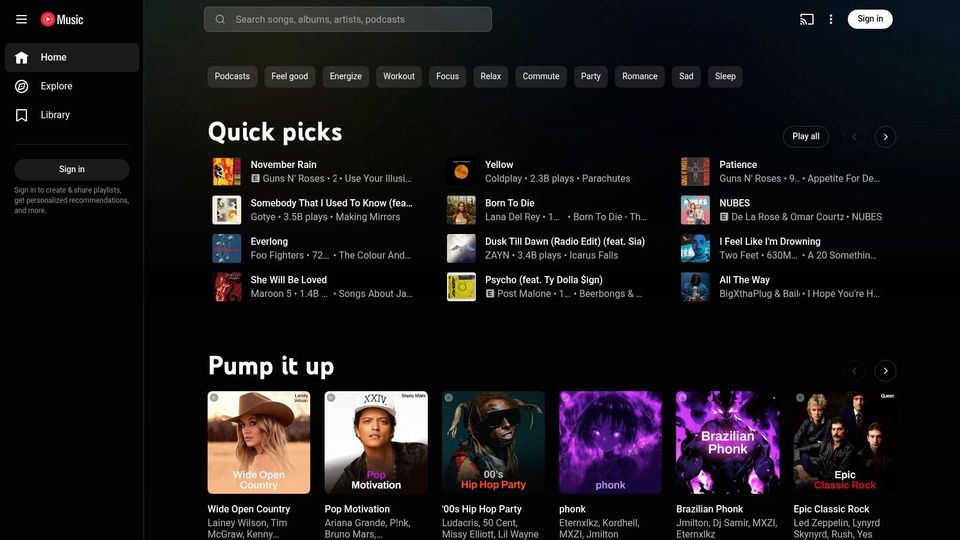Play the Psycho album thumbnail
This screenshot has height=540, width=960.
click(461, 287)
